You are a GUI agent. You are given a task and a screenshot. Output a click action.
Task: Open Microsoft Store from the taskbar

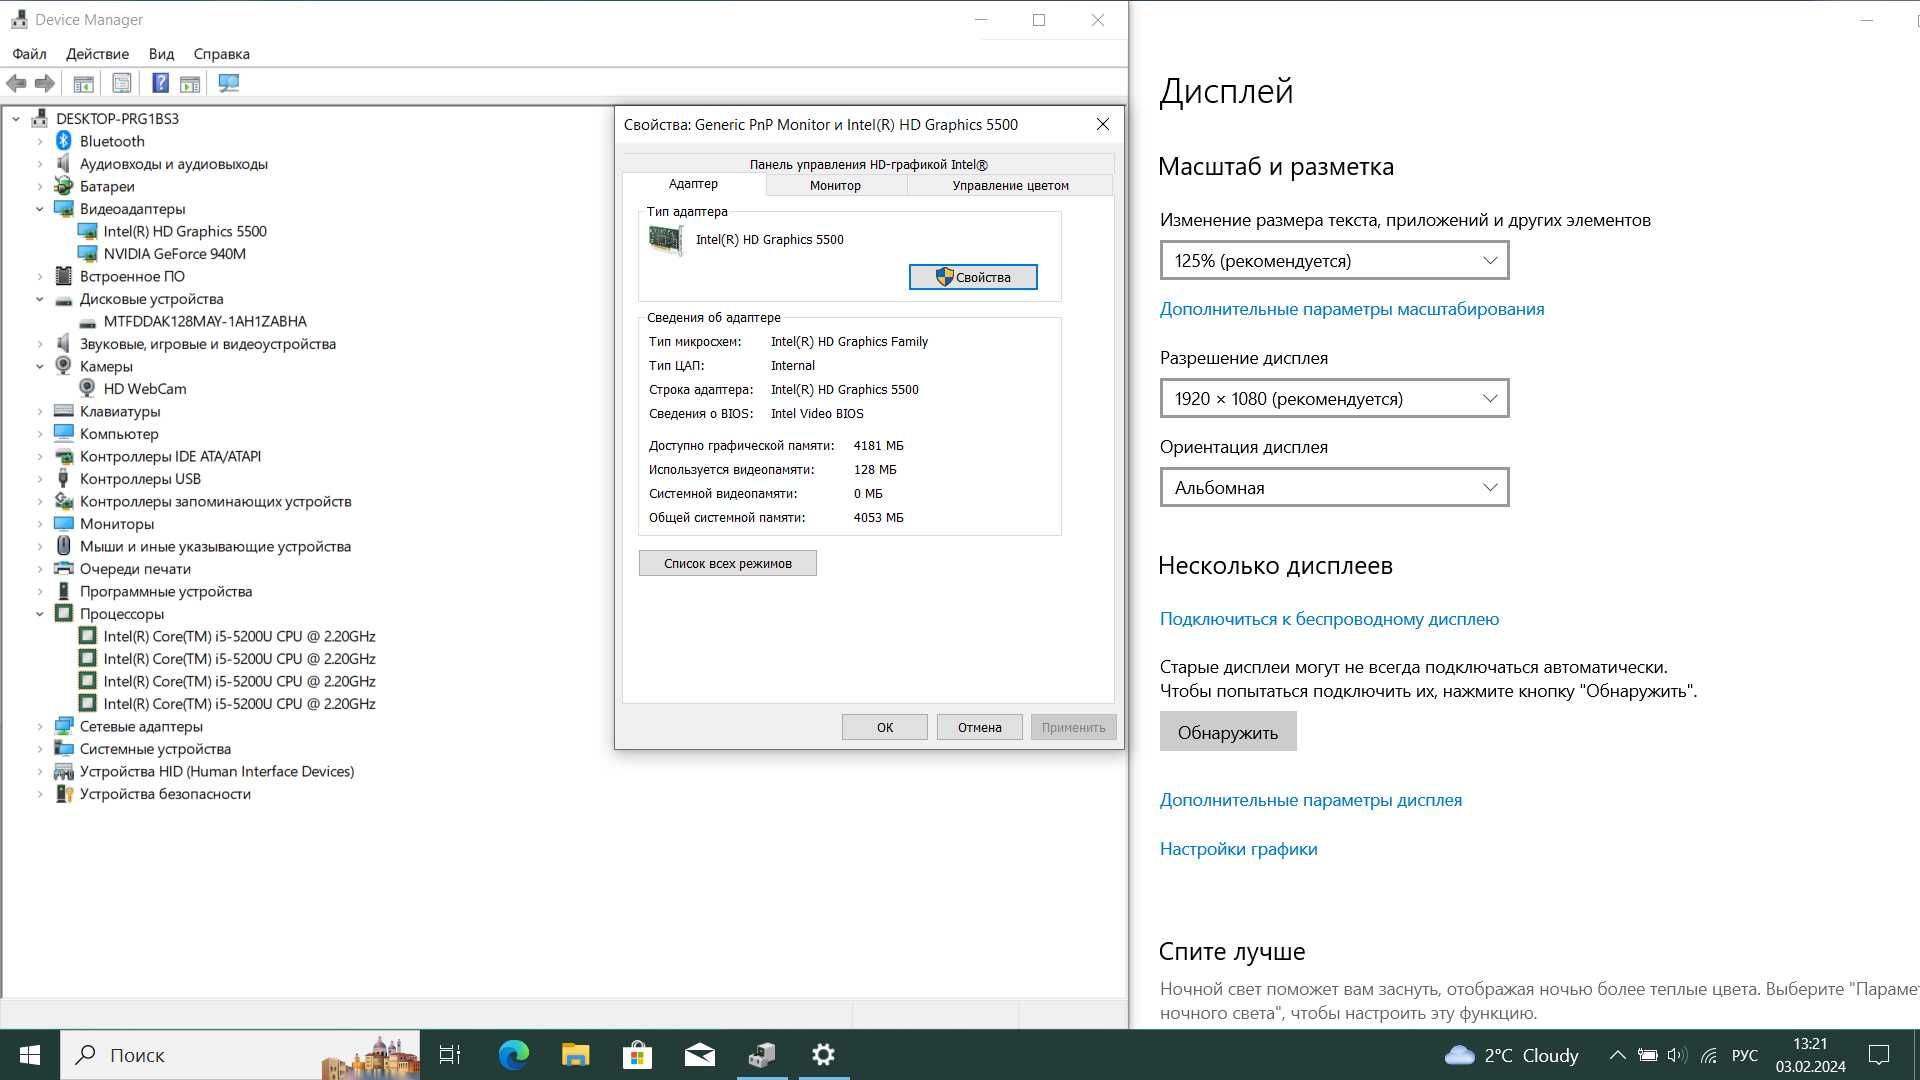637,1055
